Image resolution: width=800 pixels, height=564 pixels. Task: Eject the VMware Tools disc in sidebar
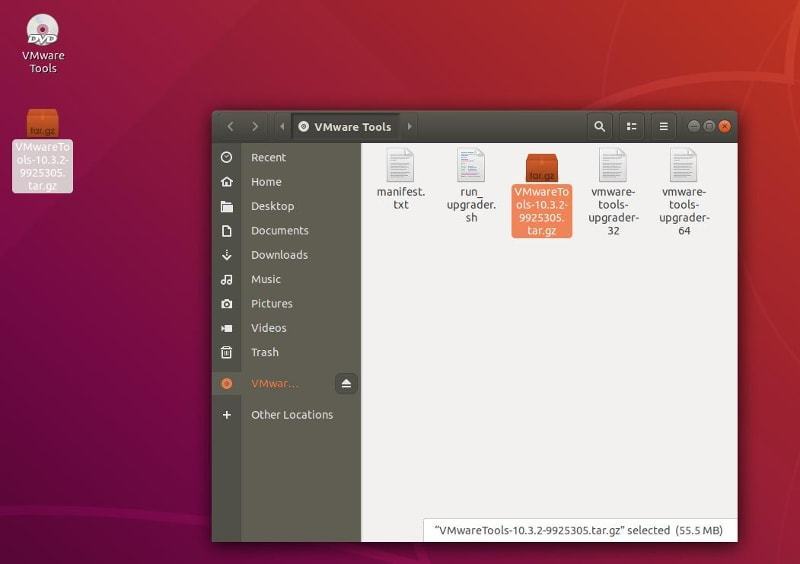coord(346,384)
